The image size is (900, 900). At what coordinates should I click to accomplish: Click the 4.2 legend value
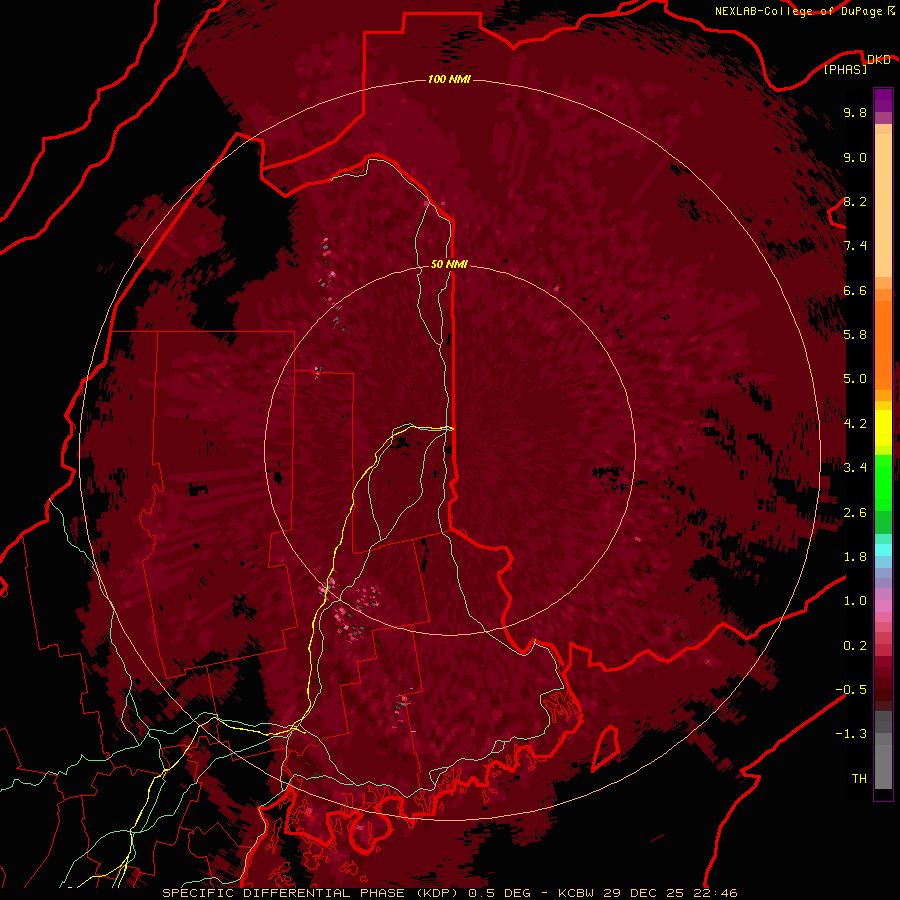[855, 424]
